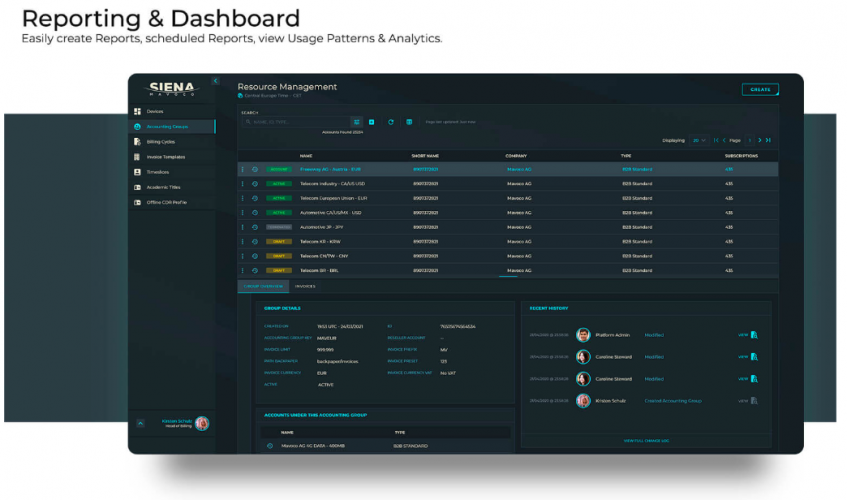Open the Displaying rows-per-page dropdown
The width and height of the screenshot is (847, 500).
click(699, 140)
